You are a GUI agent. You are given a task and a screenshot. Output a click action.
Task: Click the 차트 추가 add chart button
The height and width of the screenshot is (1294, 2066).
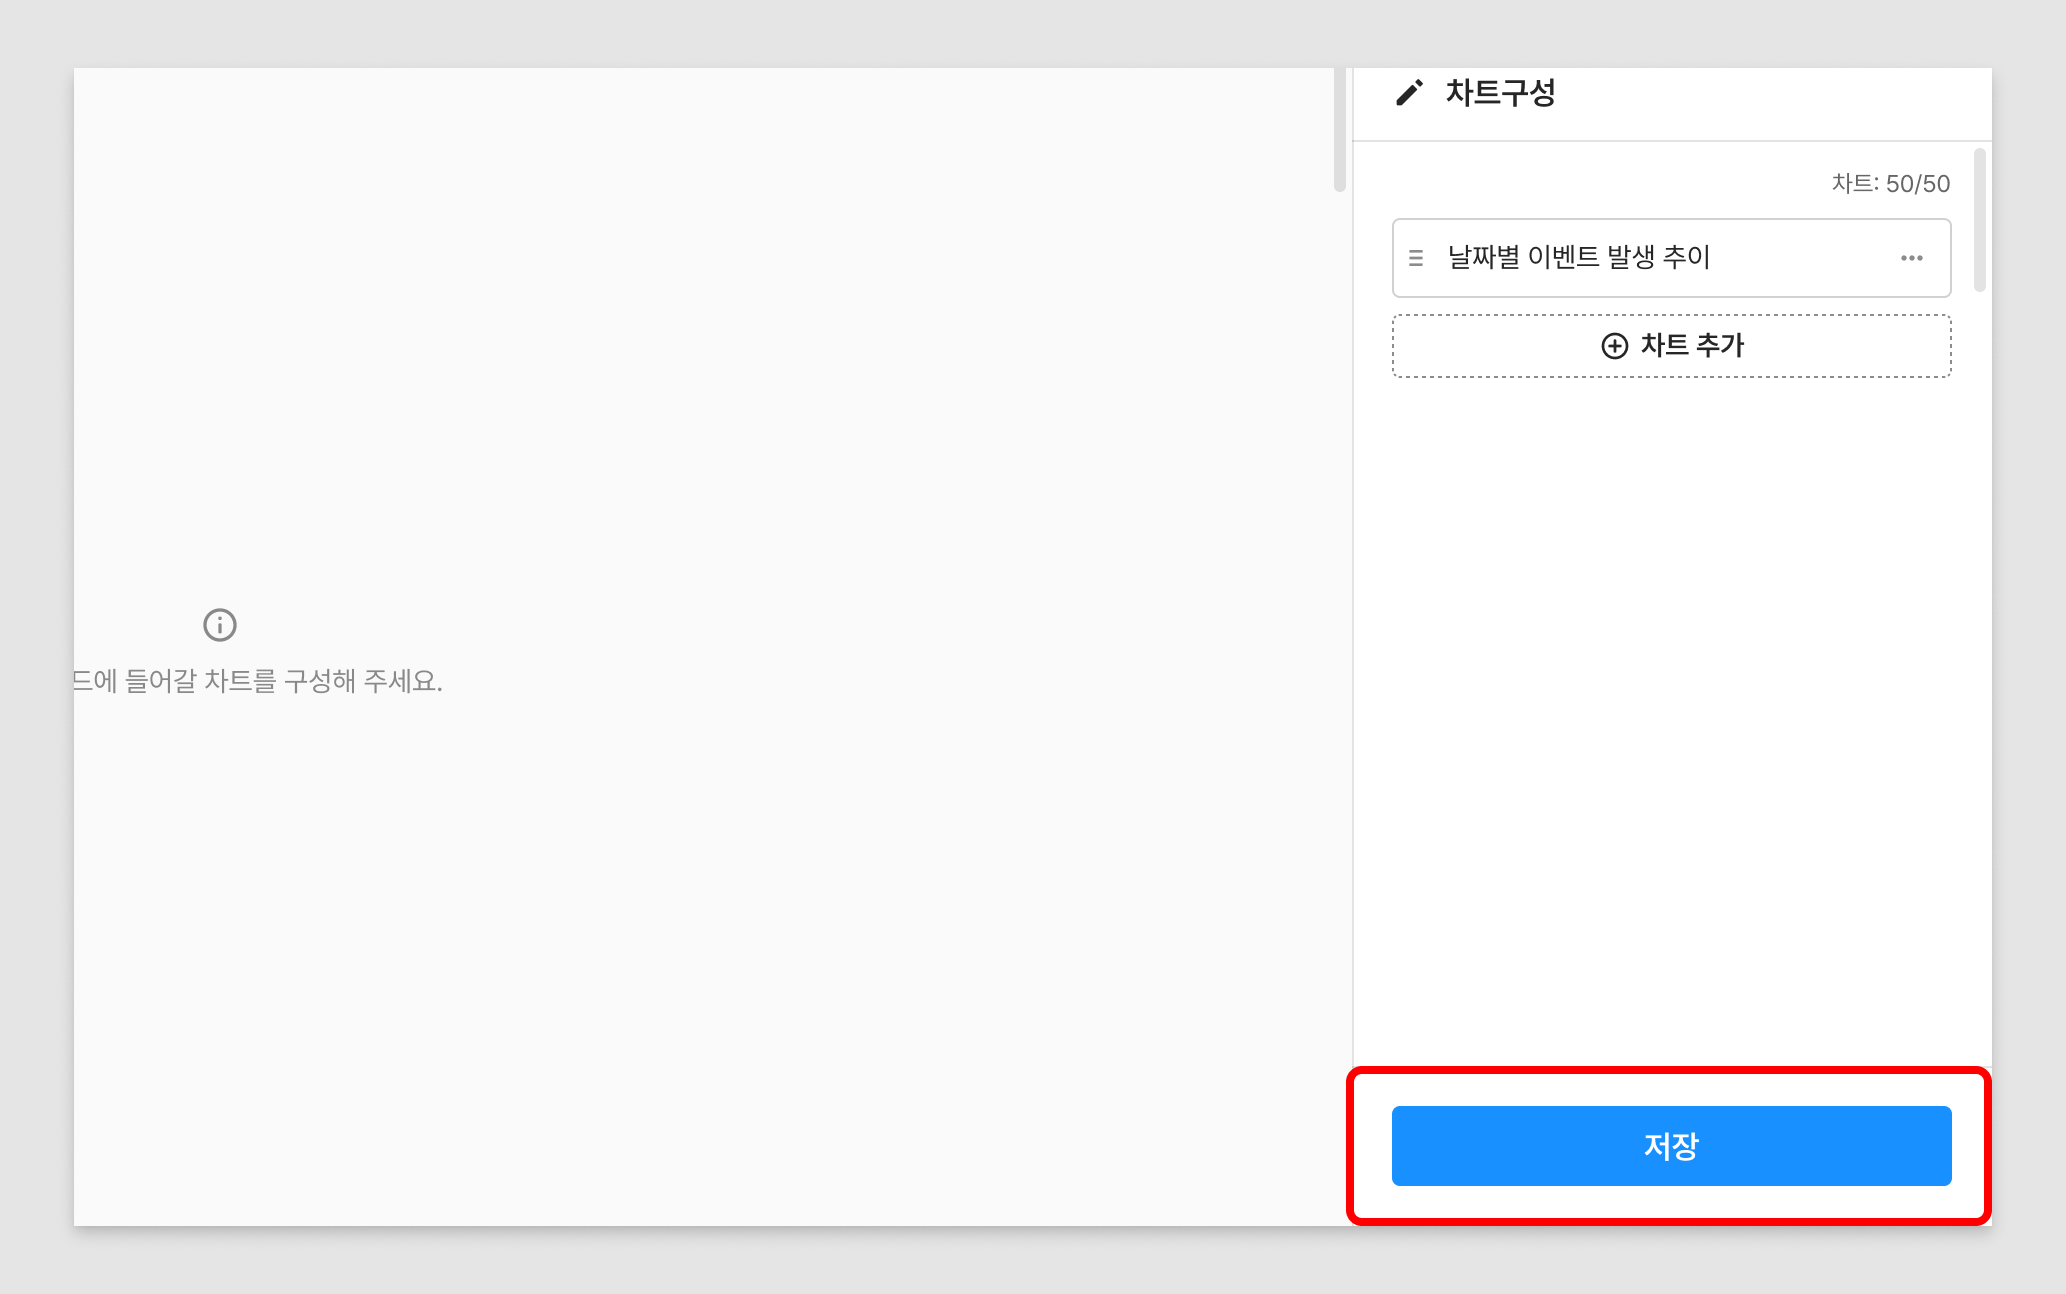(x=1671, y=344)
